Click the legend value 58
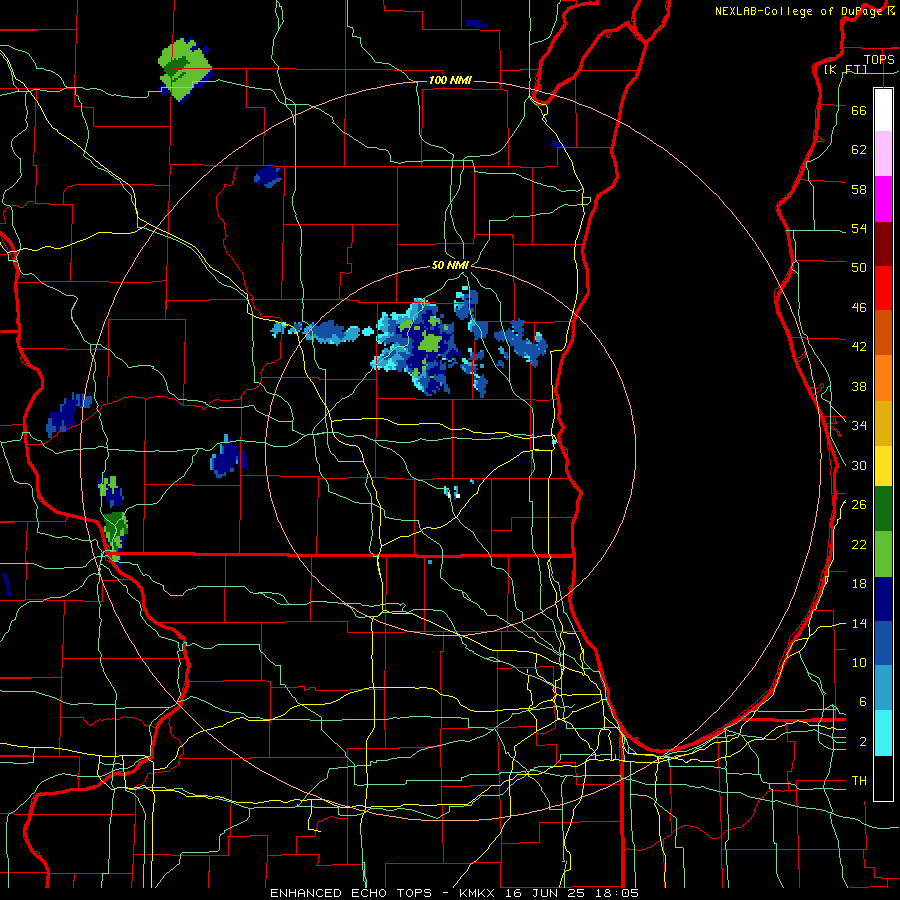This screenshot has height=900, width=900. coord(859,189)
